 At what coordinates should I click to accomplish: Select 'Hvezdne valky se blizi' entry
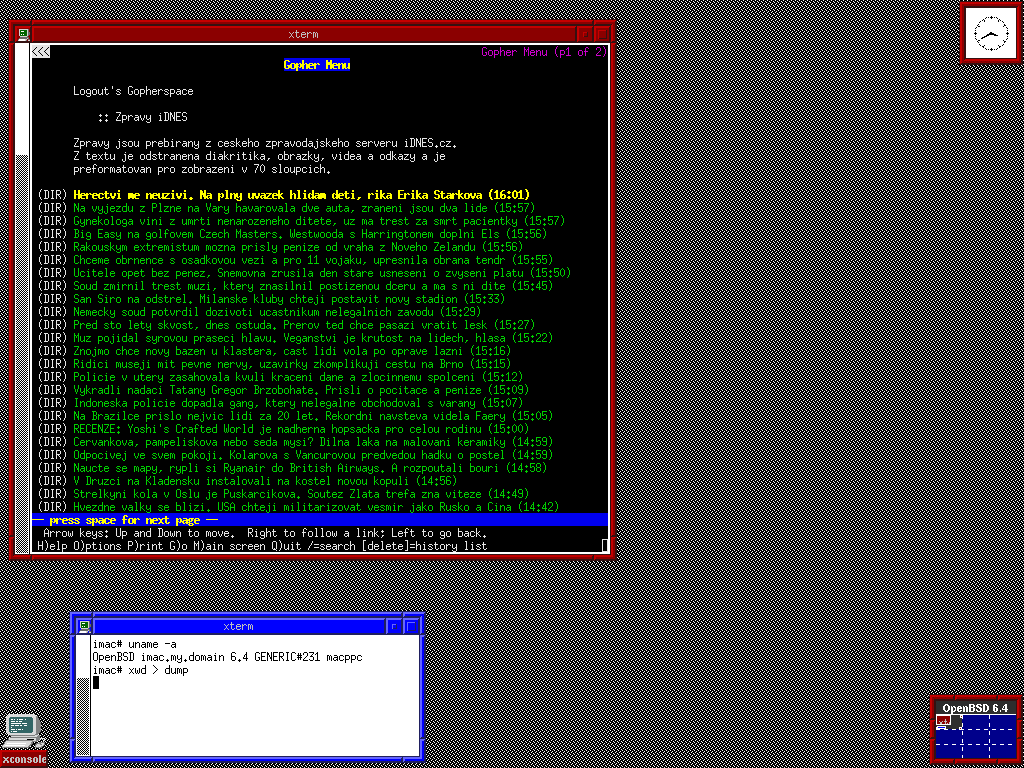pos(300,507)
